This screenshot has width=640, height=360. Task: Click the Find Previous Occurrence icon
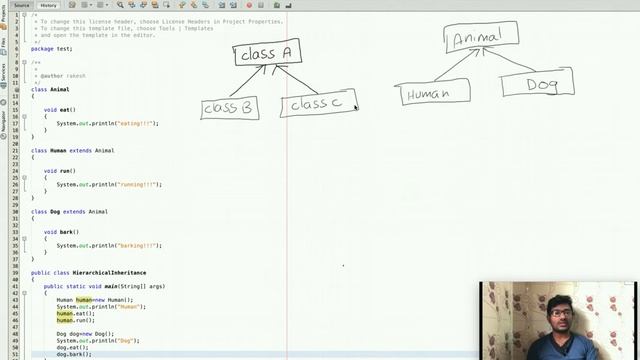(132, 5)
